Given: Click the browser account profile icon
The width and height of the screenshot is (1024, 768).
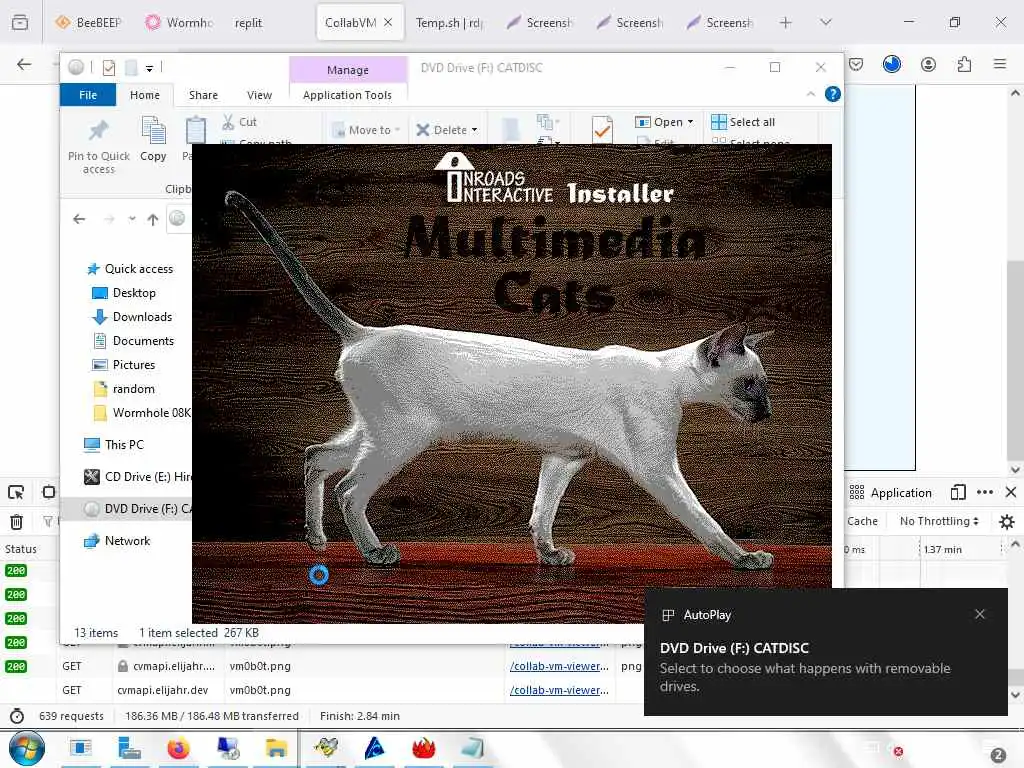Looking at the screenshot, I should pos(928,64).
